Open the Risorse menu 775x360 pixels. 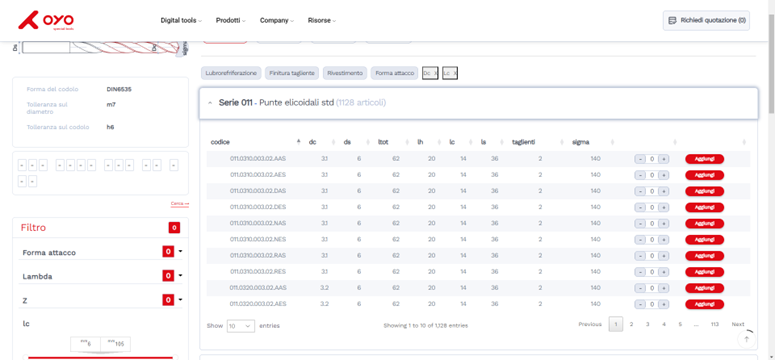click(322, 21)
